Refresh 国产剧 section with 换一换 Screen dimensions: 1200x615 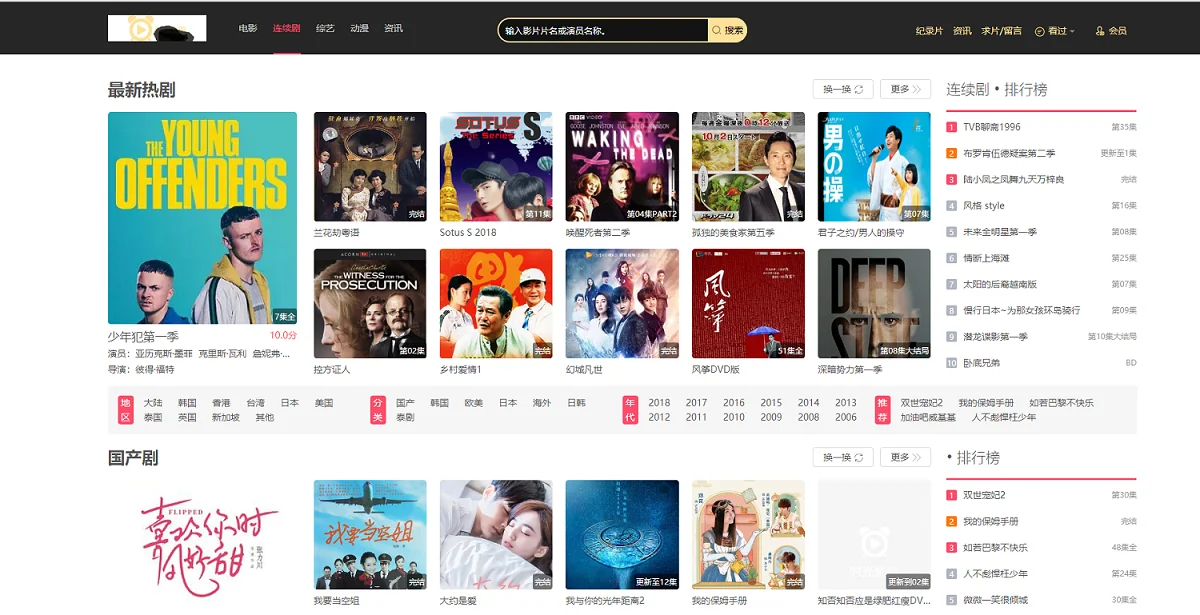coord(842,457)
